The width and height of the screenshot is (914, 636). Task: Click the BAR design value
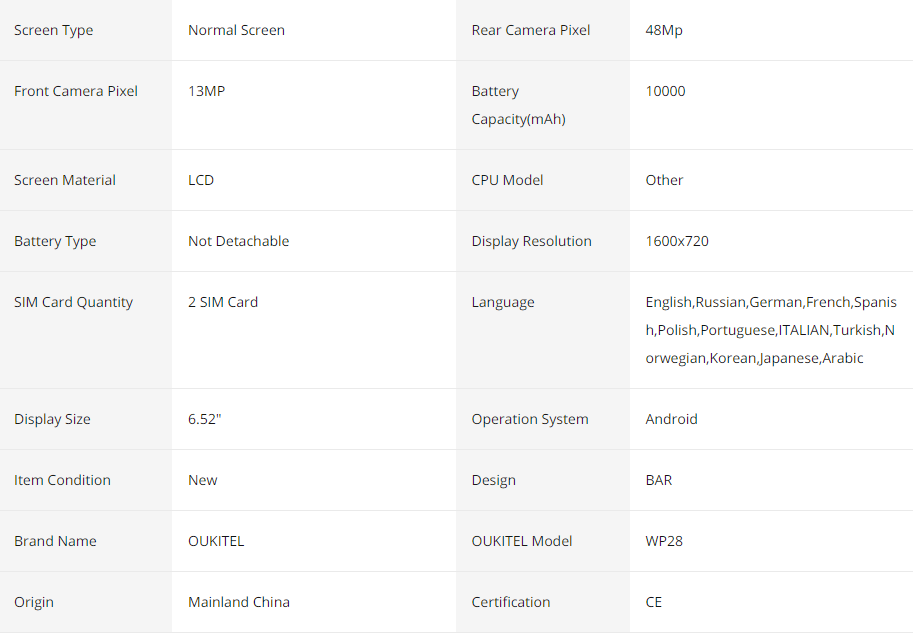(659, 480)
